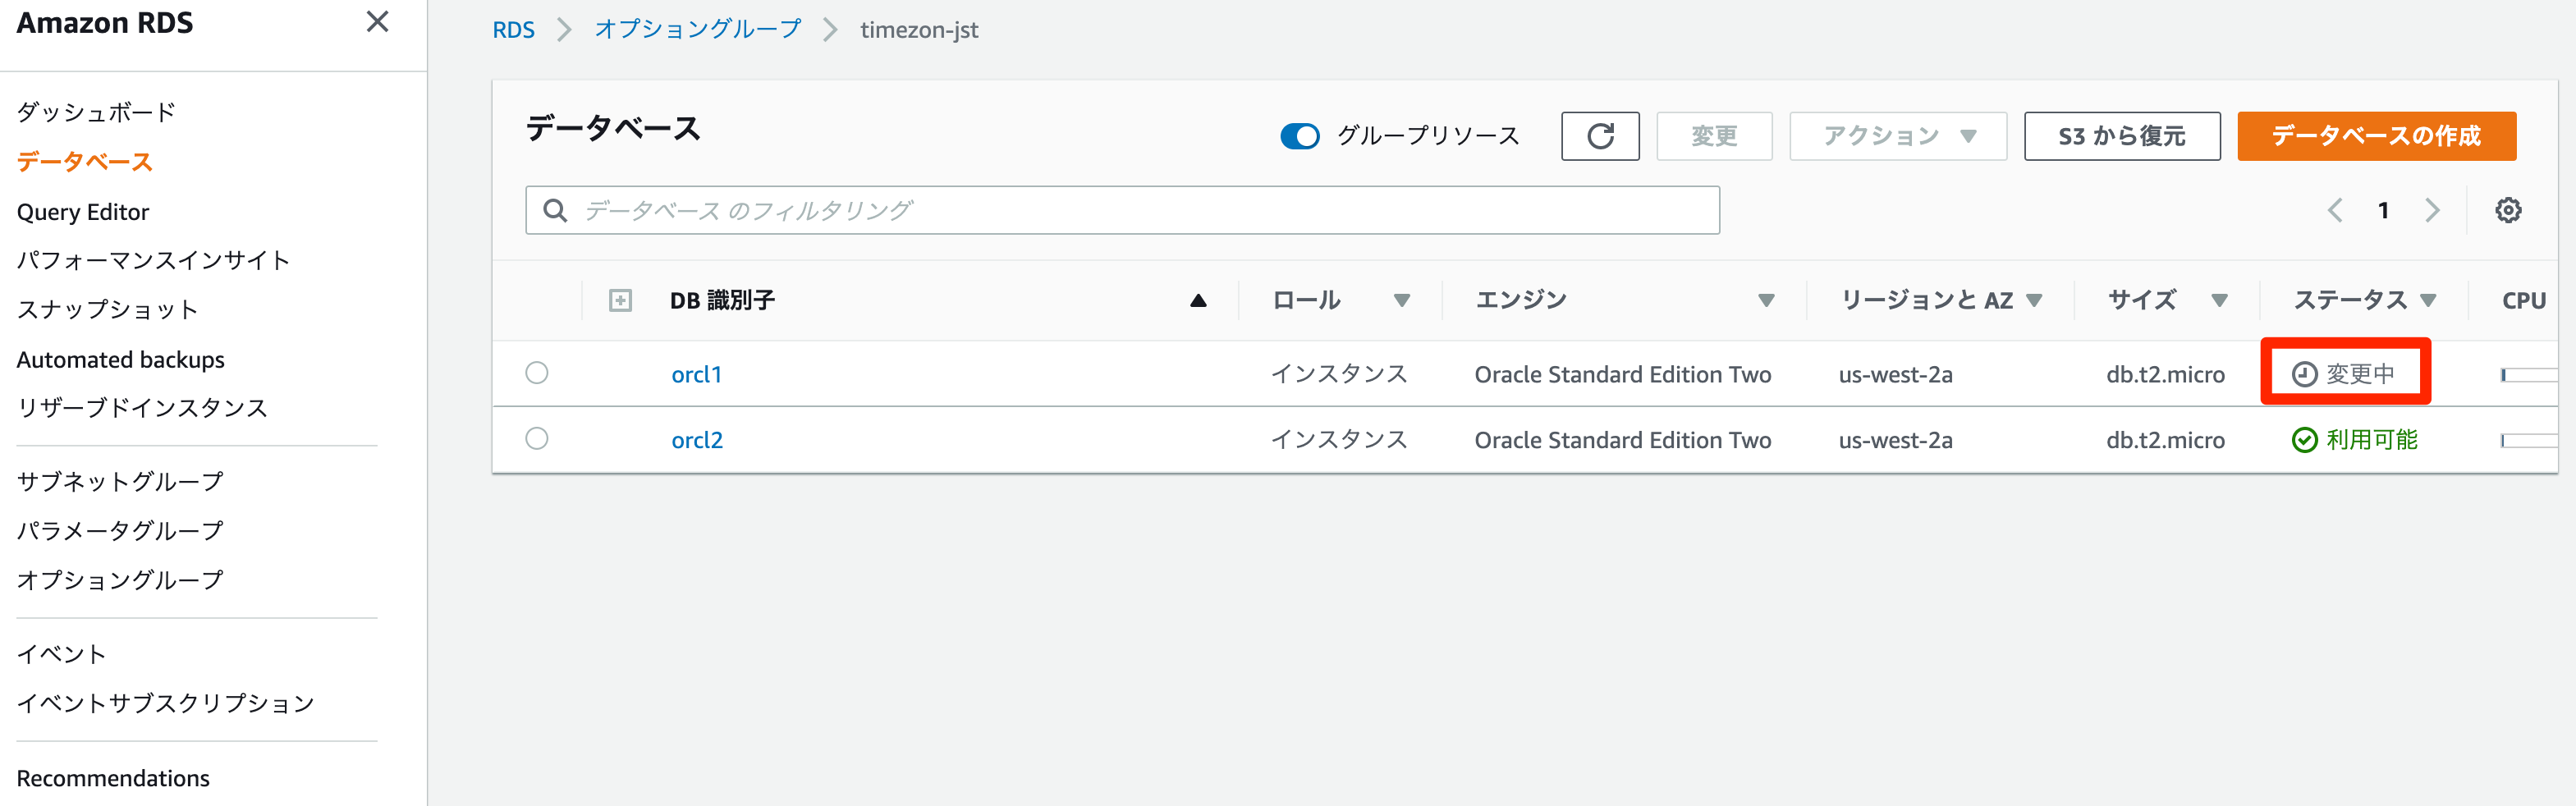Open the orcl1 database link
The width and height of the screenshot is (2576, 806).
[696, 374]
